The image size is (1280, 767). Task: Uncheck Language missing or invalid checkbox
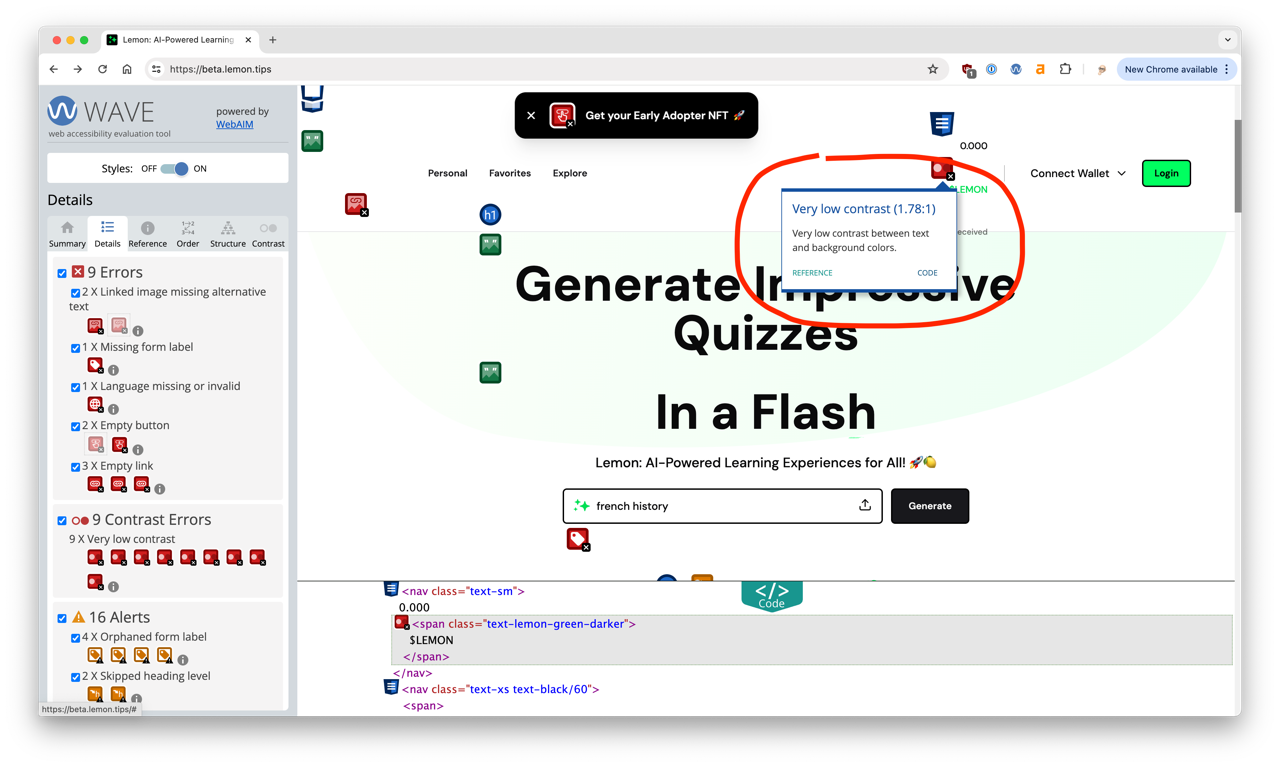coord(75,387)
